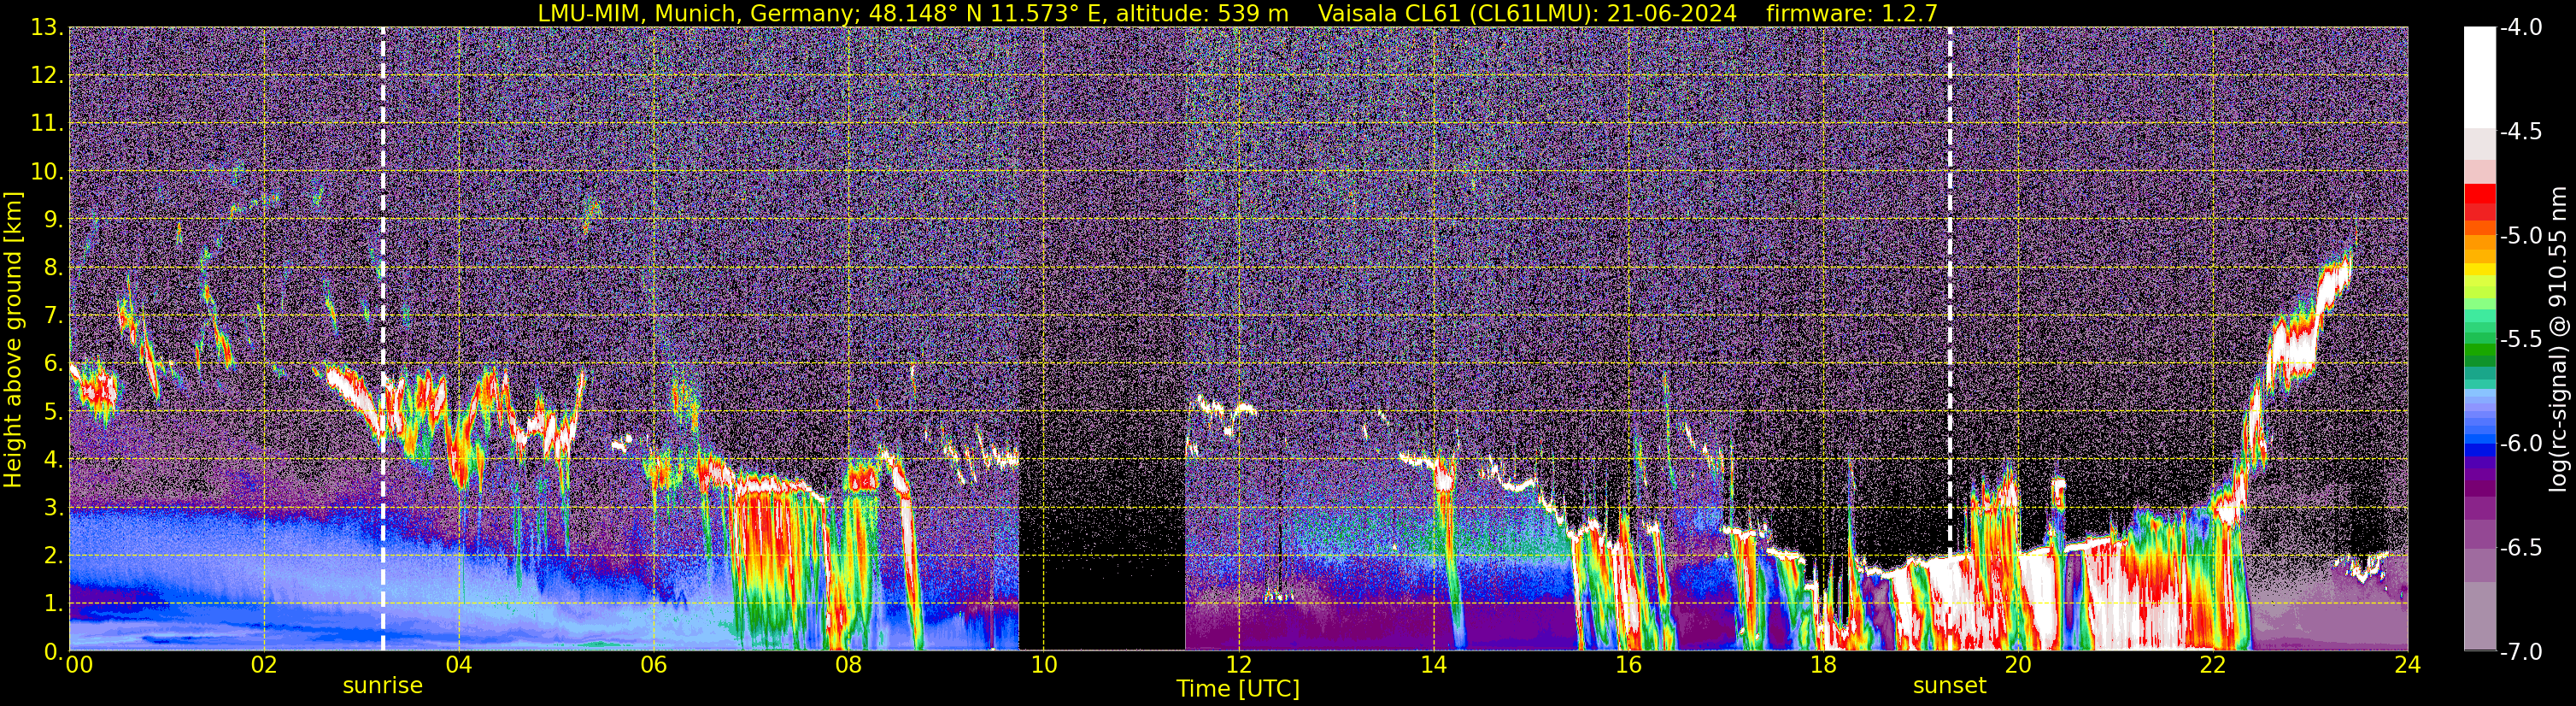Click the "-6.5" colorbar tick label
The height and width of the screenshot is (706, 2576).
click(2520, 547)
